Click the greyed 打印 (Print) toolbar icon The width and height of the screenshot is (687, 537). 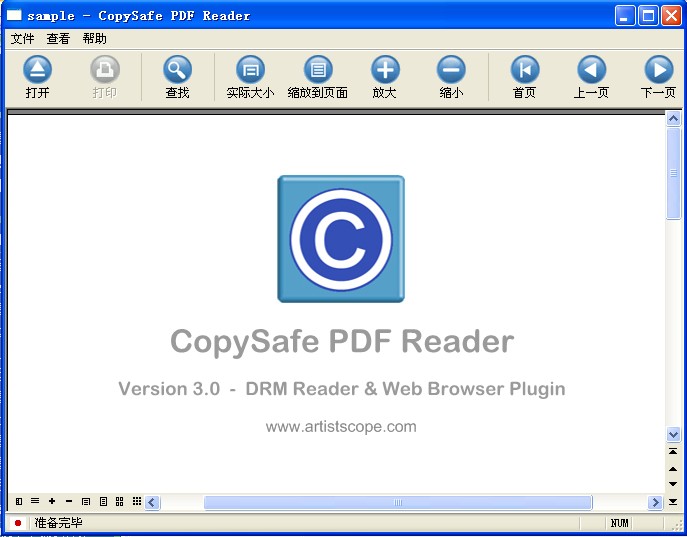[105, 69]
